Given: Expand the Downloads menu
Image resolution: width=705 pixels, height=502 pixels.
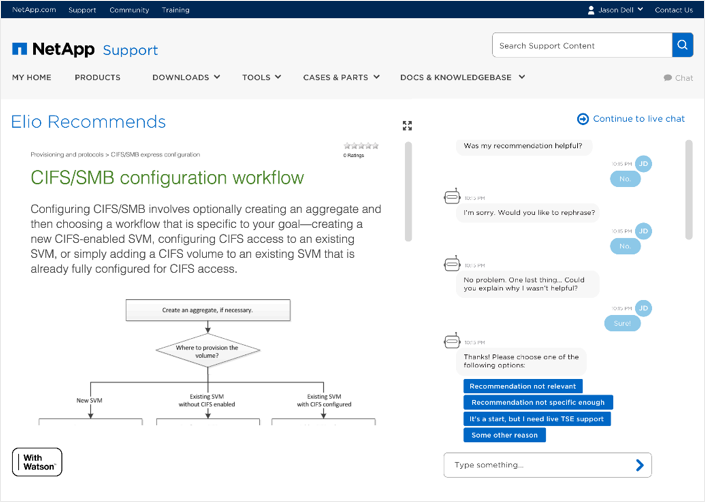Looking at the screenshot, I should point(186,77).
